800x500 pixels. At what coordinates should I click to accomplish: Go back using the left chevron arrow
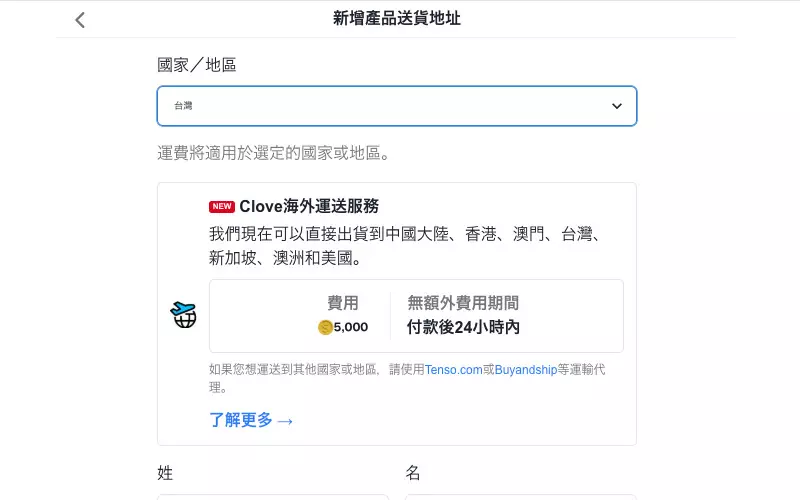coord(80,20)
